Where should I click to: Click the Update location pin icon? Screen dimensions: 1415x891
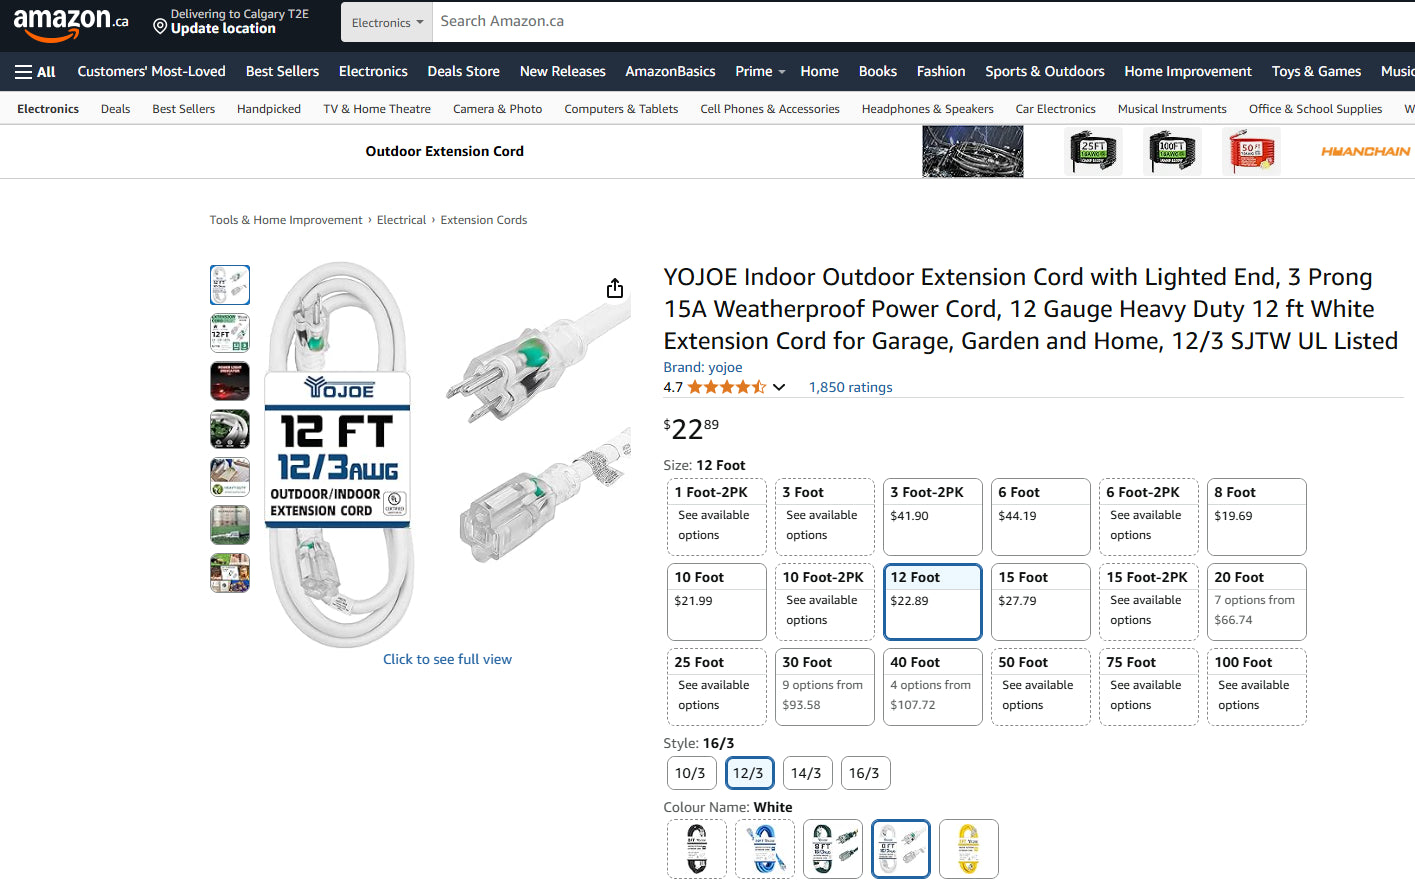[x=160, y=27]
